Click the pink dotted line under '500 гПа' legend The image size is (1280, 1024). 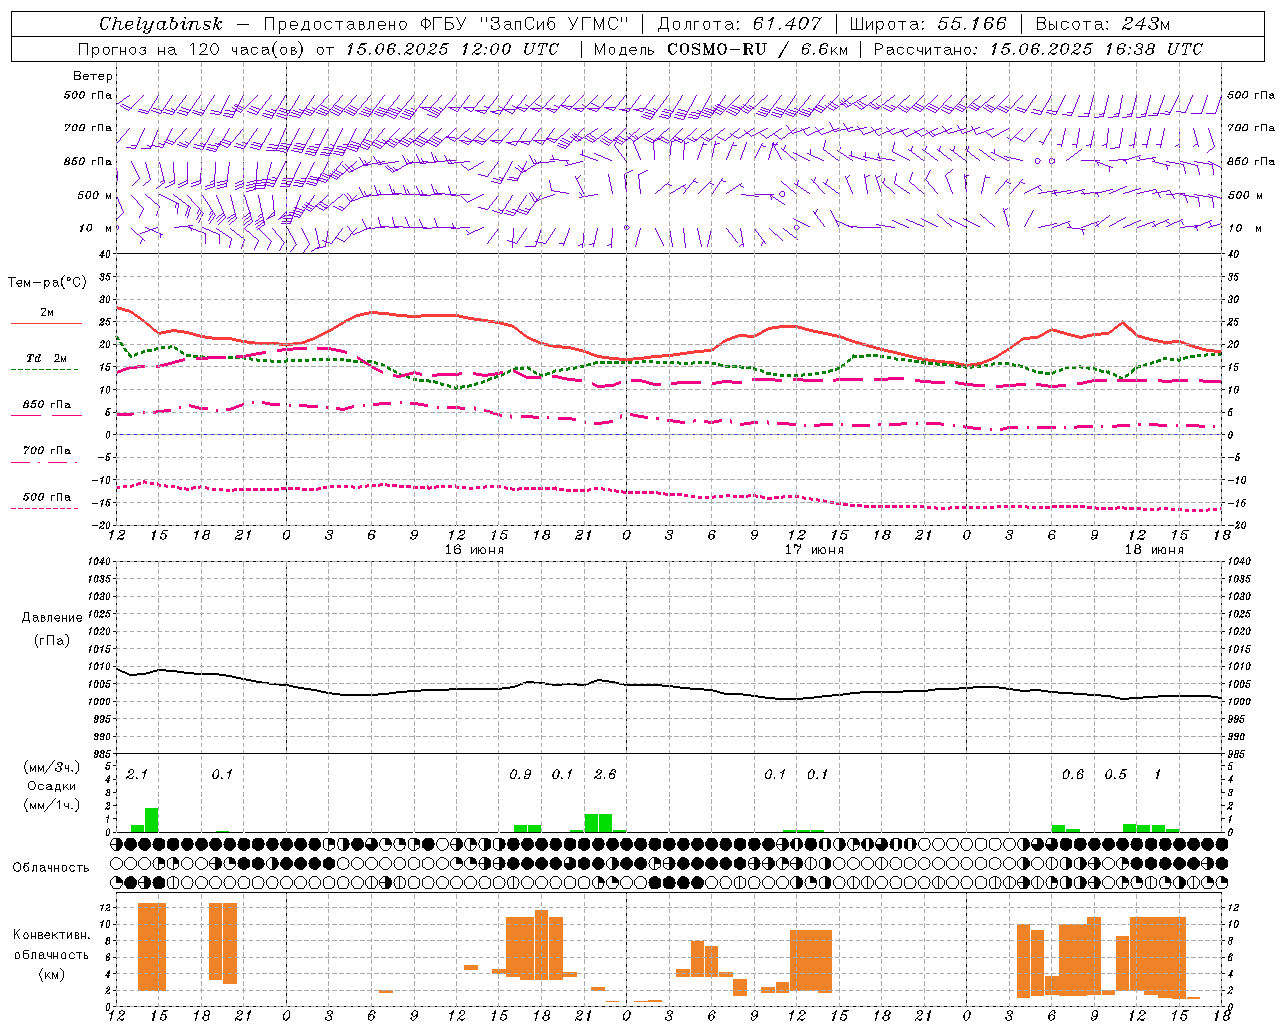pos(44,509)
